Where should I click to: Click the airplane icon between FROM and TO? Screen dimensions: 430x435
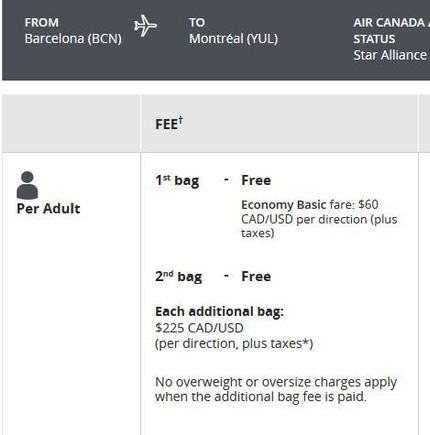145,26
